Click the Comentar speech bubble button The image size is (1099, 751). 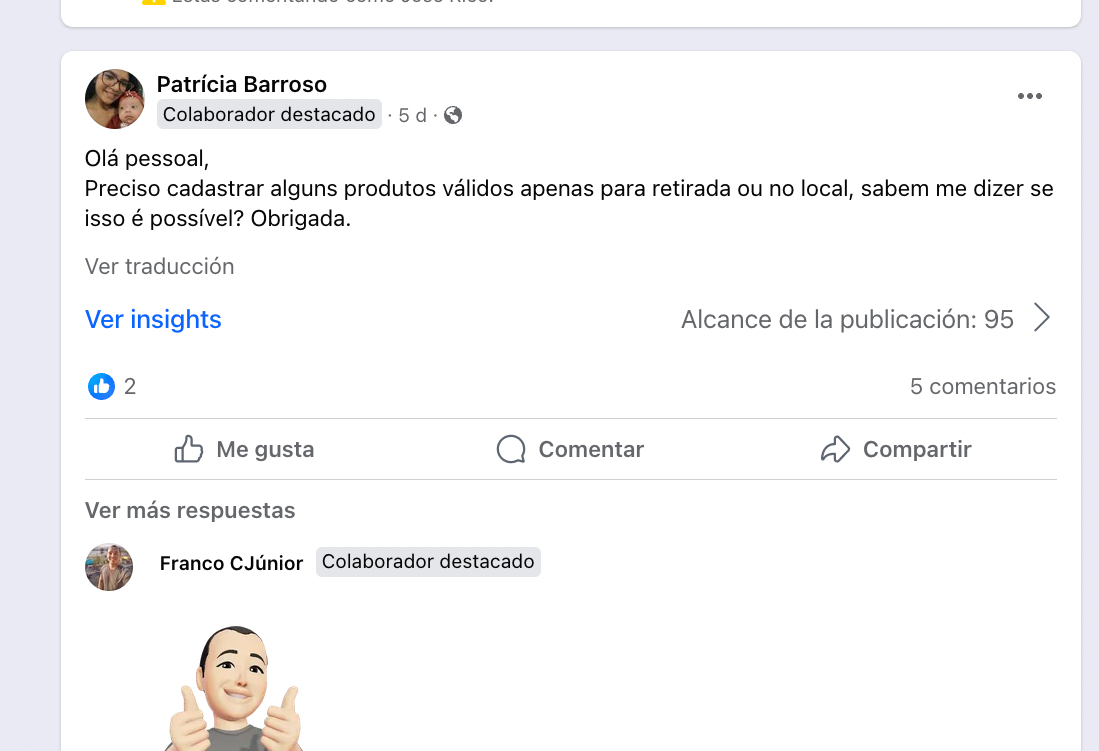[570, 450]
